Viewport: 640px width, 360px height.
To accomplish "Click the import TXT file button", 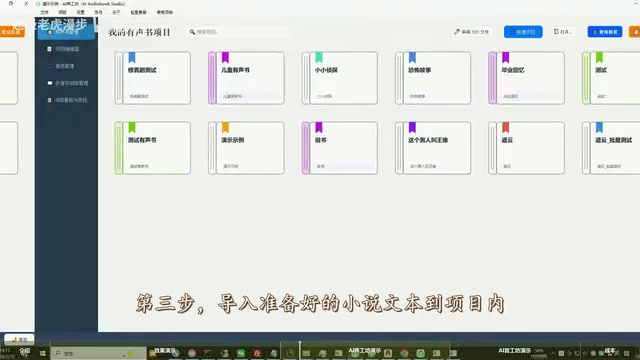I will point(471,32).
